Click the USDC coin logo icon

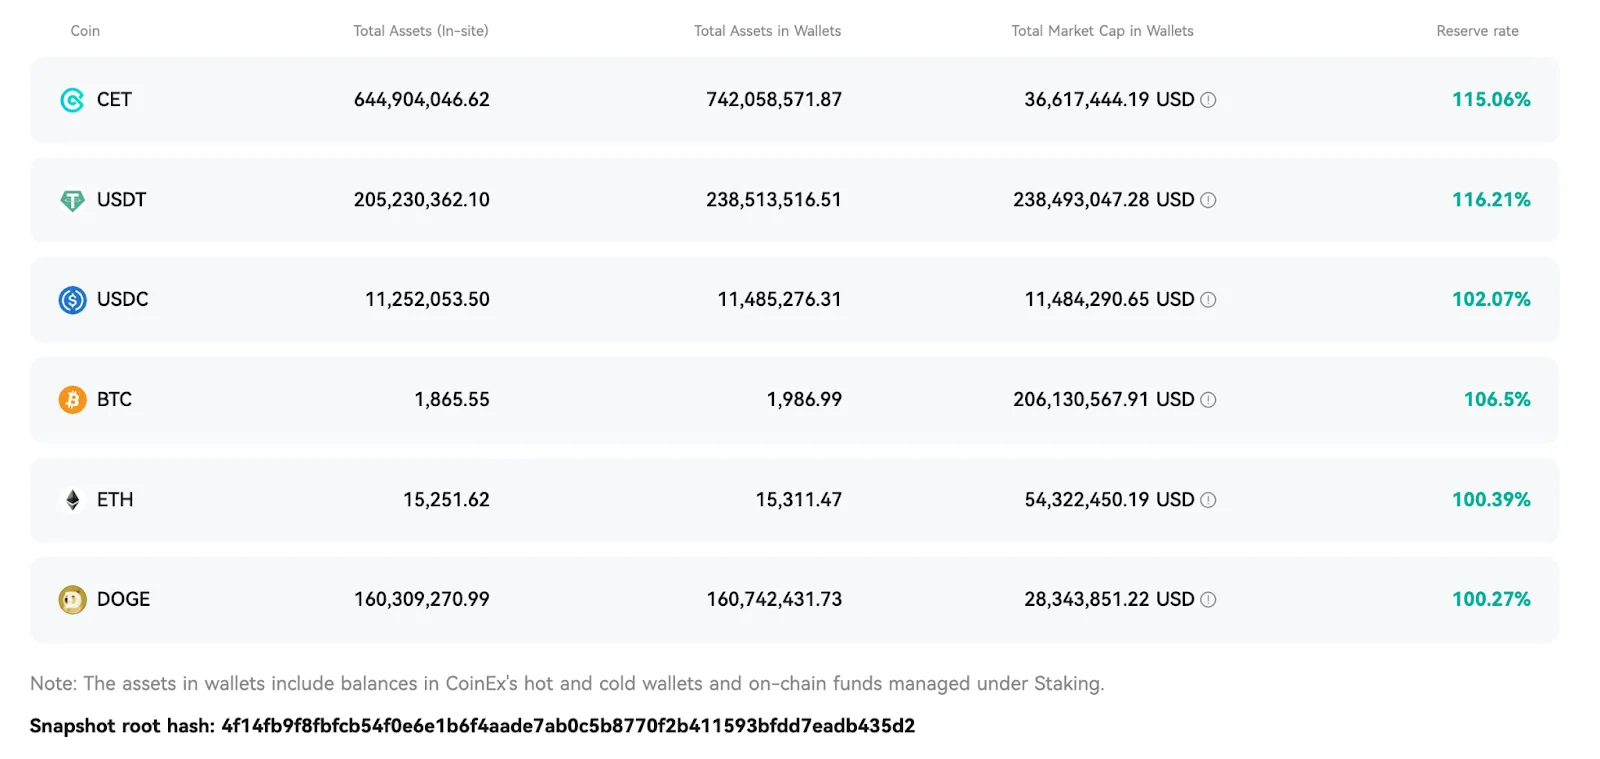click(x=72, y=300)
